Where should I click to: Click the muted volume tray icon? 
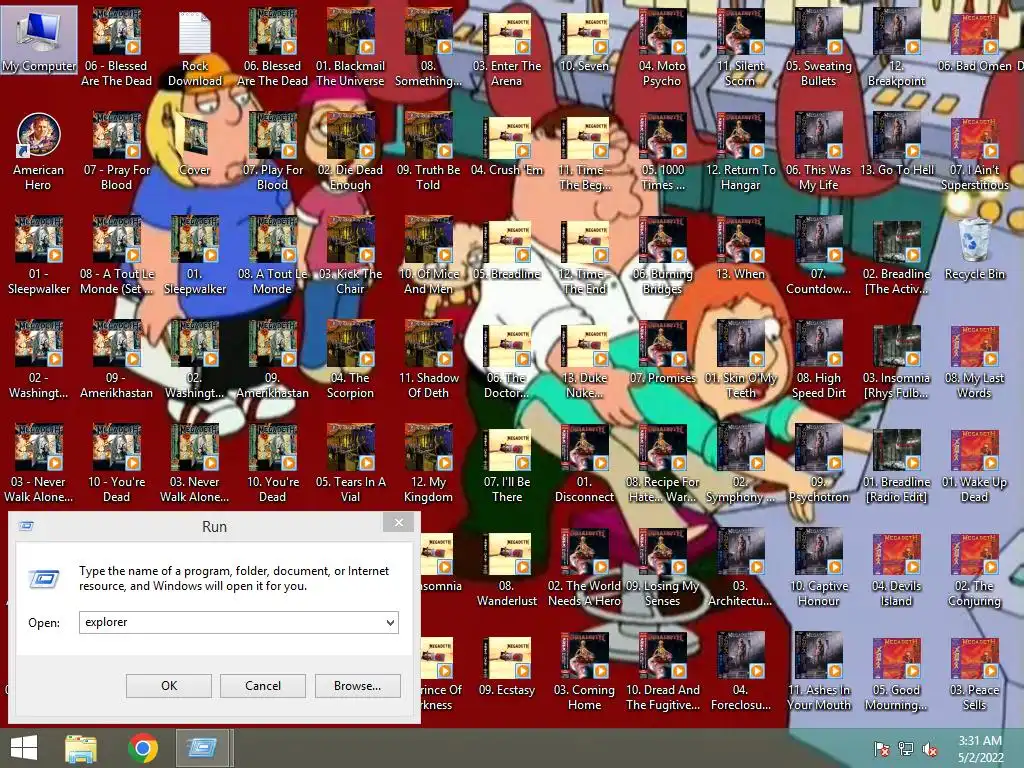click(930, 749)
